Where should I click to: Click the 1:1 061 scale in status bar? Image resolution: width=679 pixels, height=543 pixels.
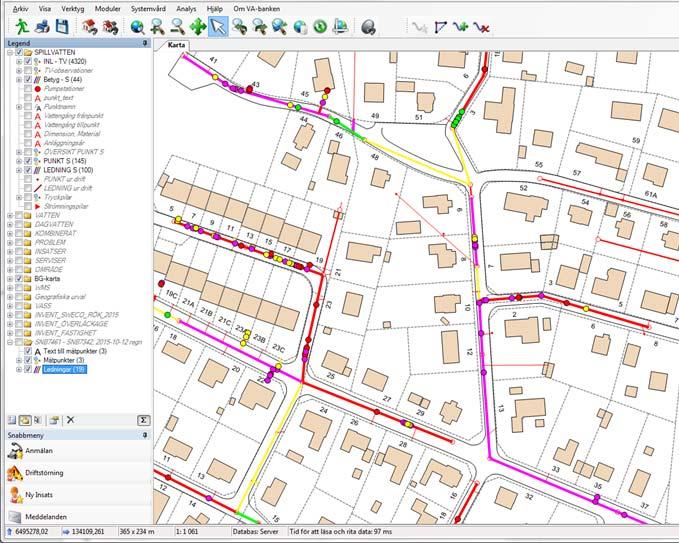coord(187,531)
